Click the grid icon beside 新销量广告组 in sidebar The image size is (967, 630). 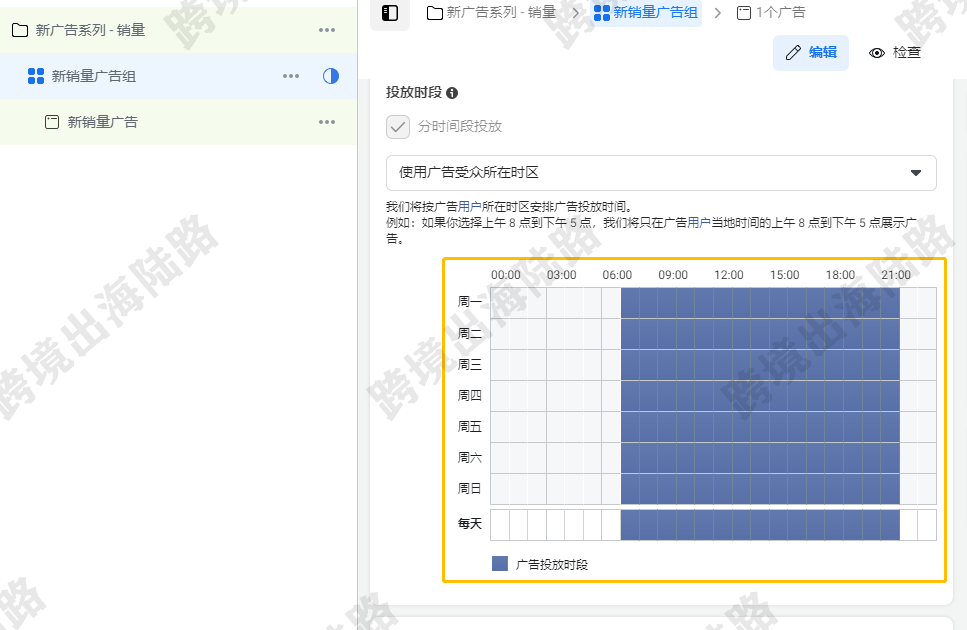[36, 76]
